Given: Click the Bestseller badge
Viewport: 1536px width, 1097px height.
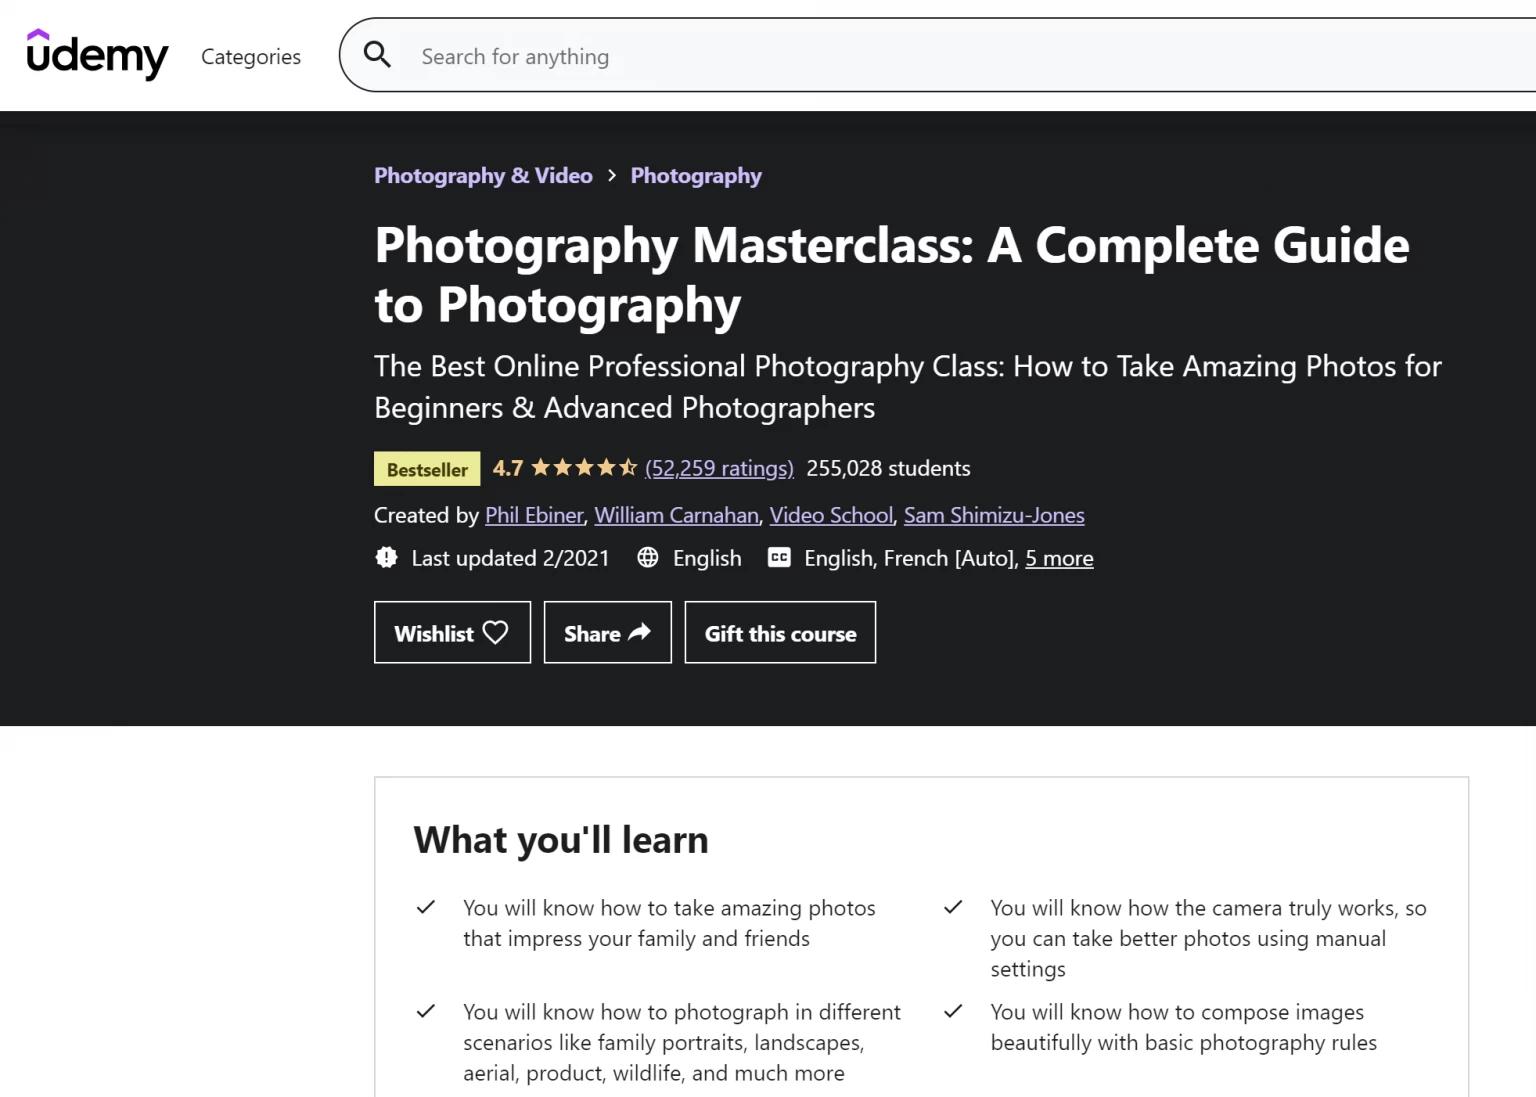Looking at the screenshot, I should [427, 469].
